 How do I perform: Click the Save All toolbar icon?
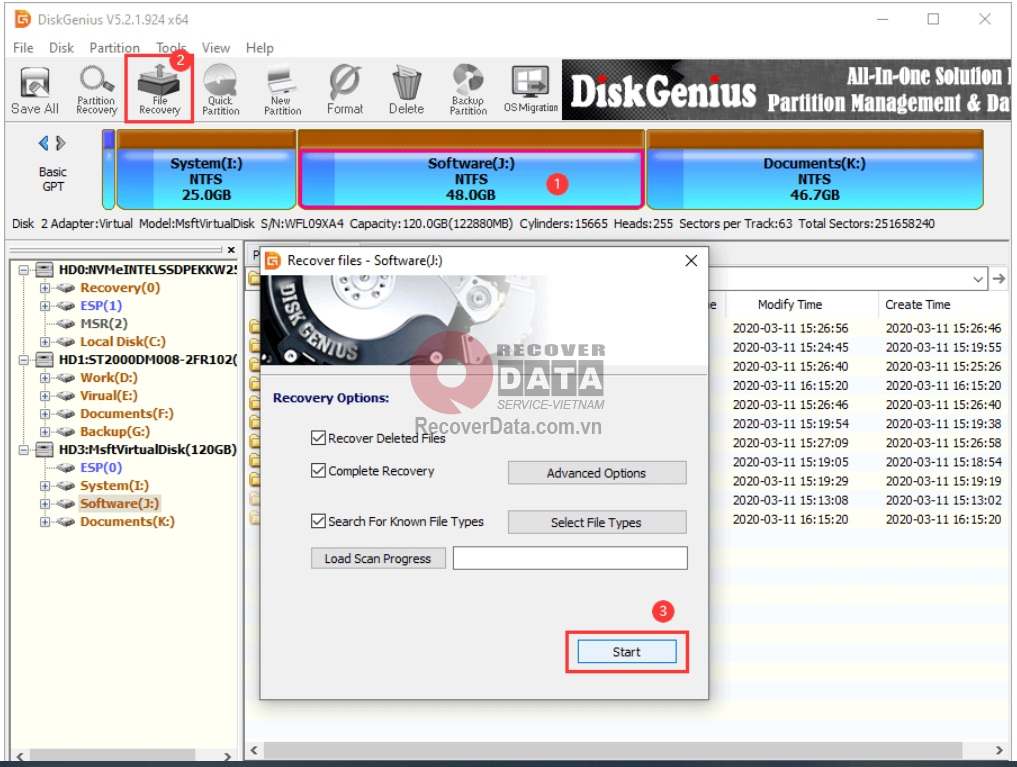pyautogui.click(x=34, y=91)
